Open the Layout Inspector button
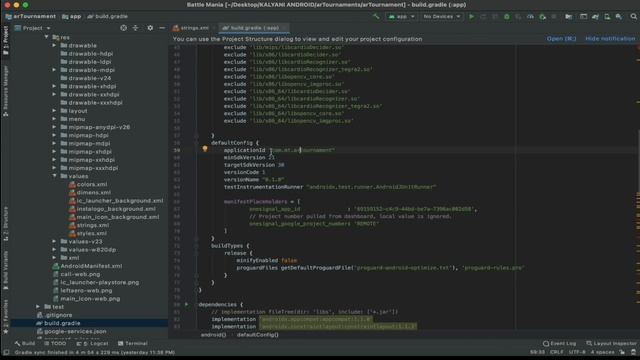This screenshot has width=640, height=360. 611,344
